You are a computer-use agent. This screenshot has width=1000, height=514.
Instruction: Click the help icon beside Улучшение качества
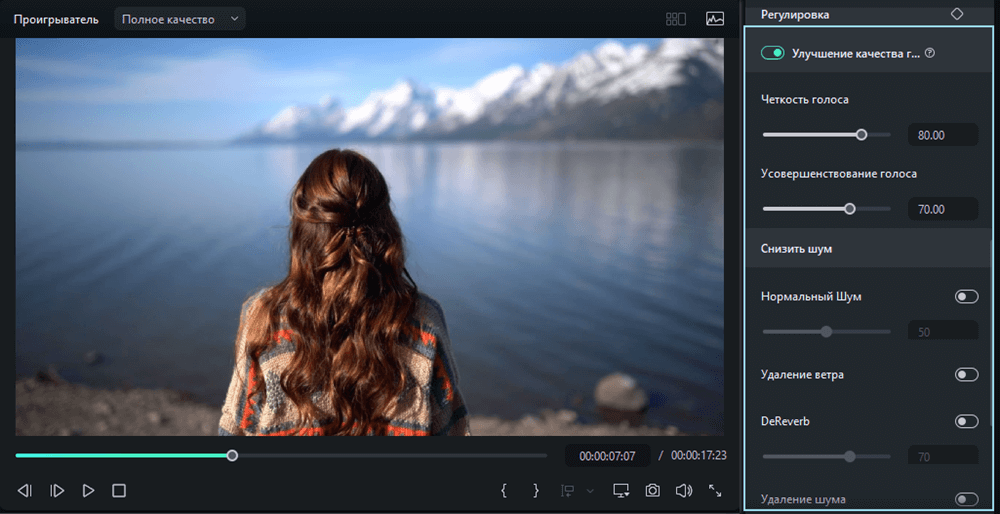[x=930, y=54]
